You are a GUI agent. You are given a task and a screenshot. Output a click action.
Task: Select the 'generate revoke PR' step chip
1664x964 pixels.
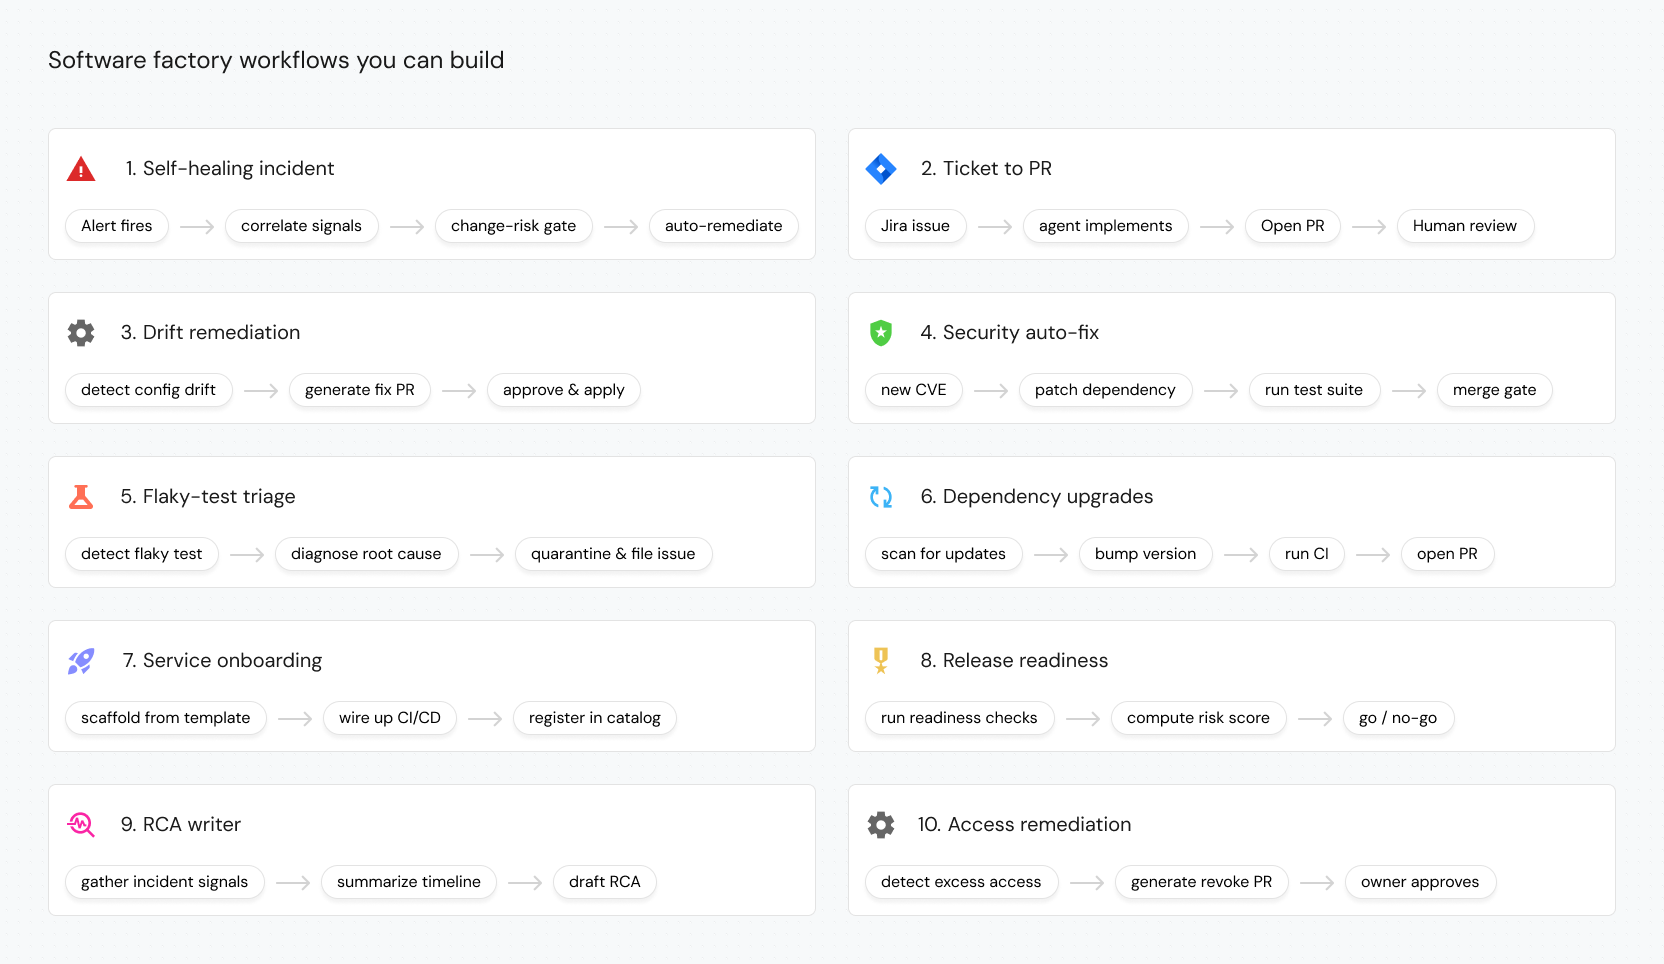(x=1202, y=882)
